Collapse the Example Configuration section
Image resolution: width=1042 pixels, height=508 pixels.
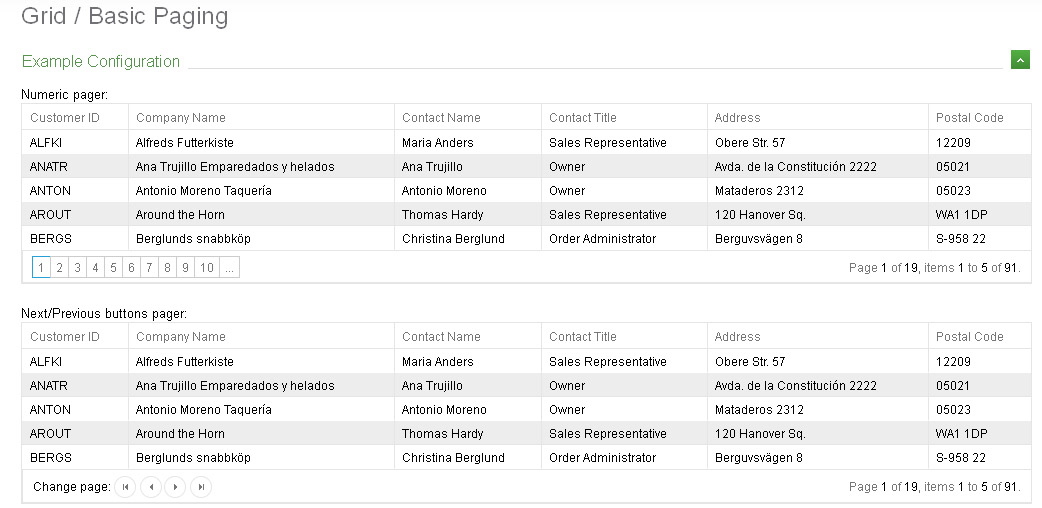click(x=1020, y=60)
